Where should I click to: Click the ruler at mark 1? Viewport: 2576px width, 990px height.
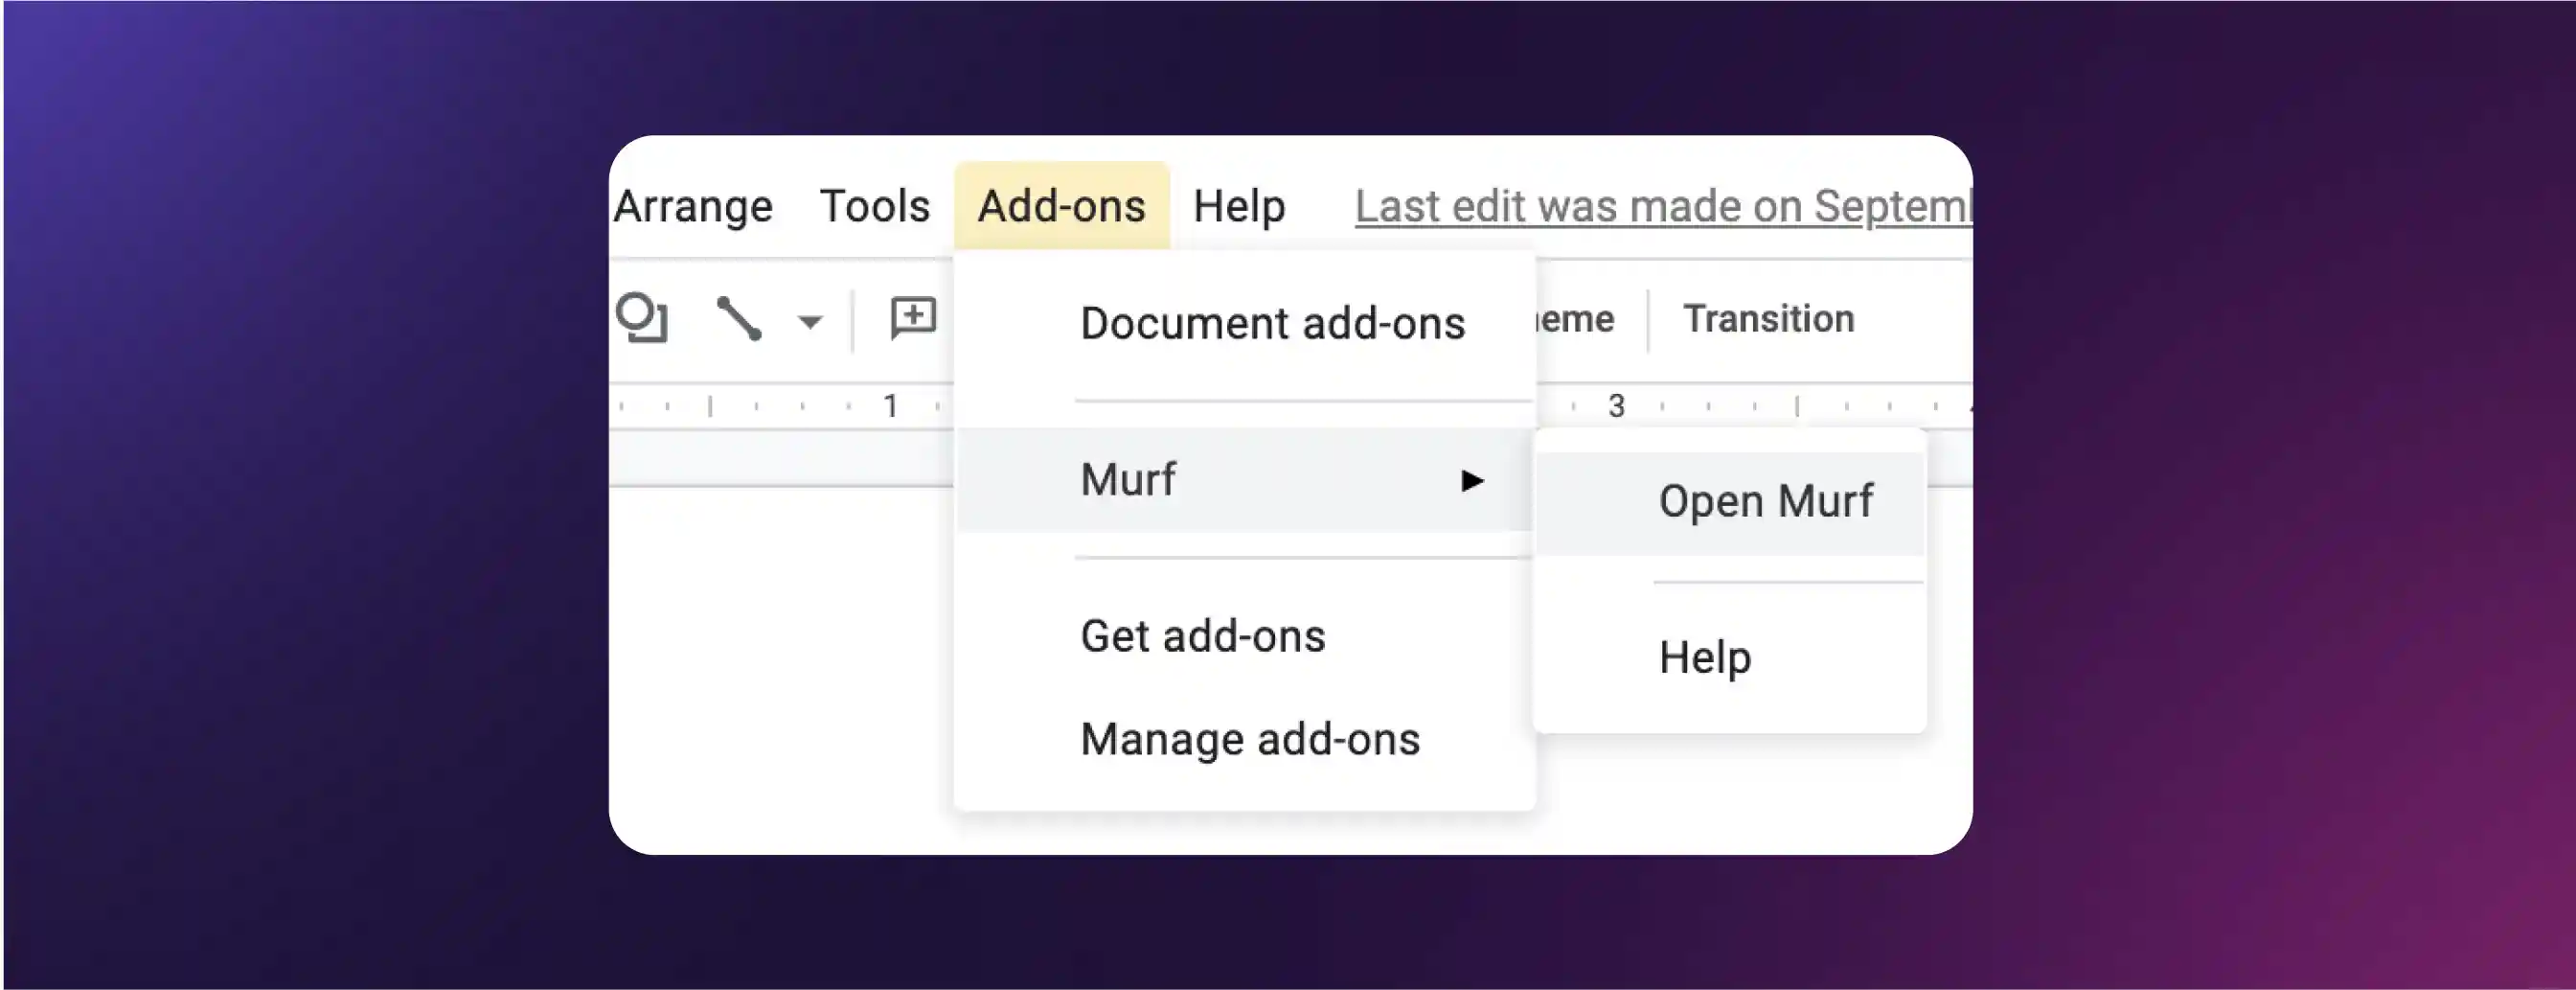[x=890, y=406]
